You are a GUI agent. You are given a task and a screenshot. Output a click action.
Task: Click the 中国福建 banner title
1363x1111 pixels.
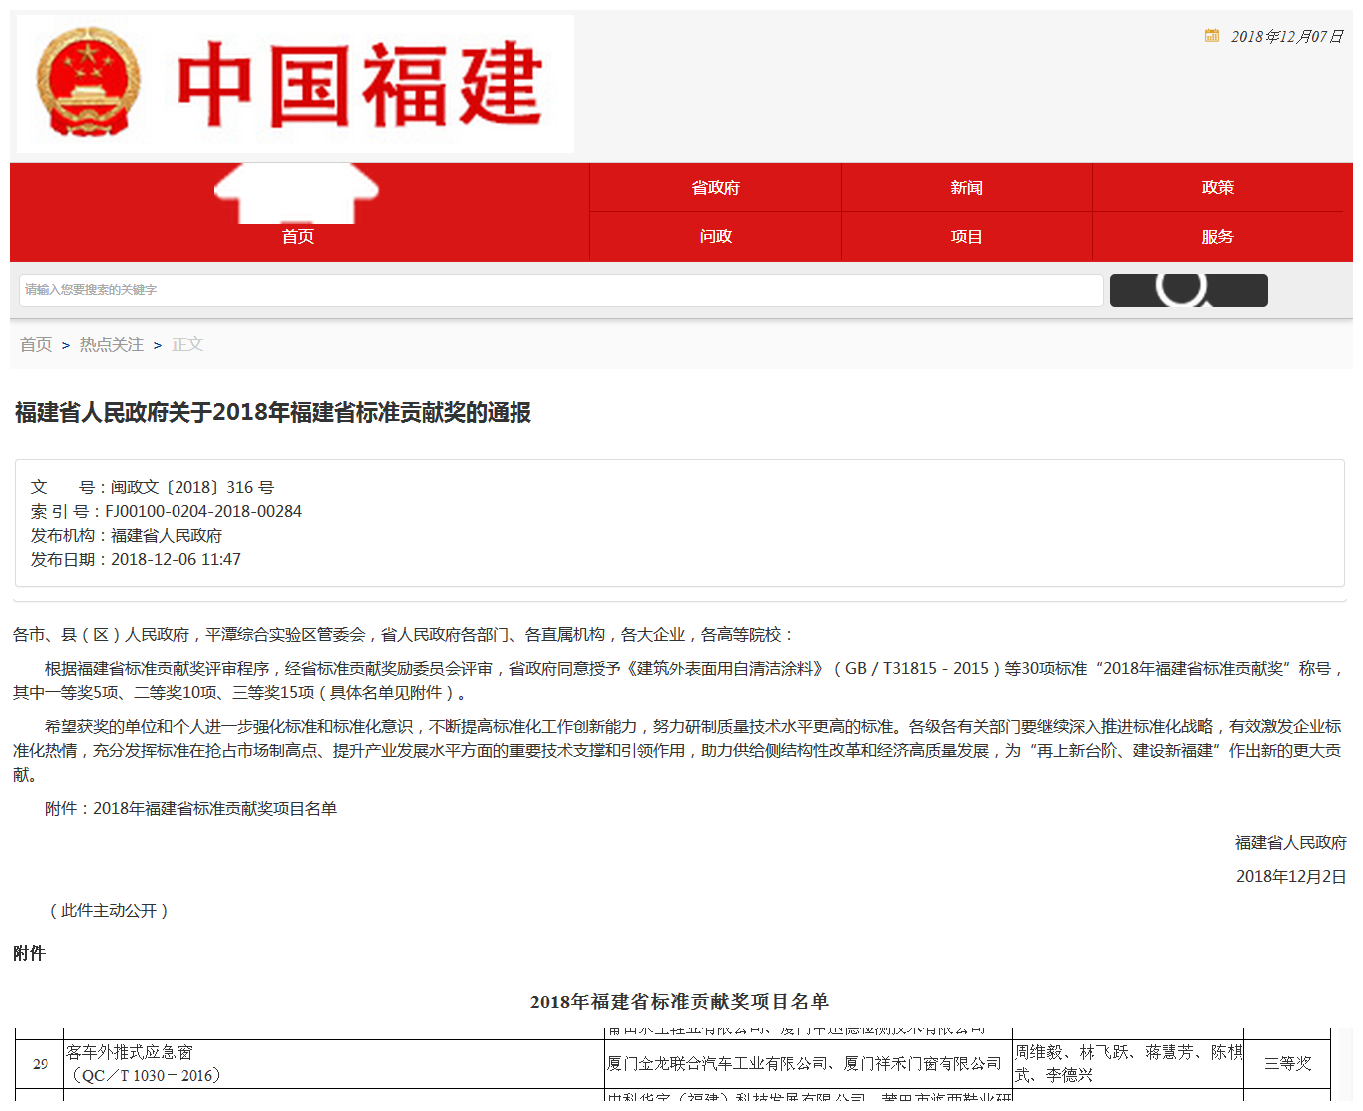pos(359,85)
